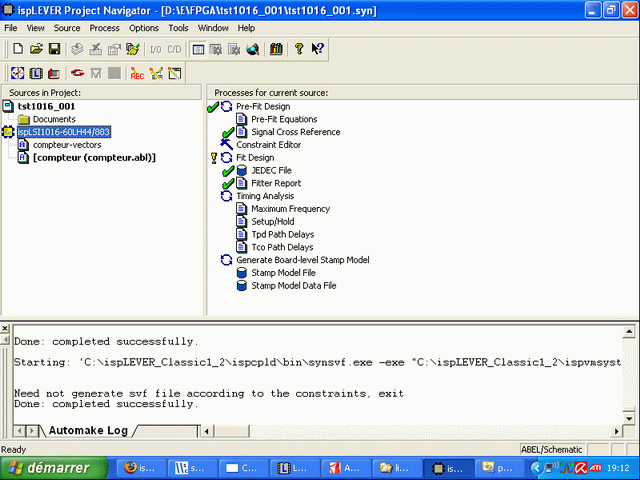Viewport: 640px width, 480px height.
Task: Click the red loop arrow toolbar icon
Action: pos(77,73)
